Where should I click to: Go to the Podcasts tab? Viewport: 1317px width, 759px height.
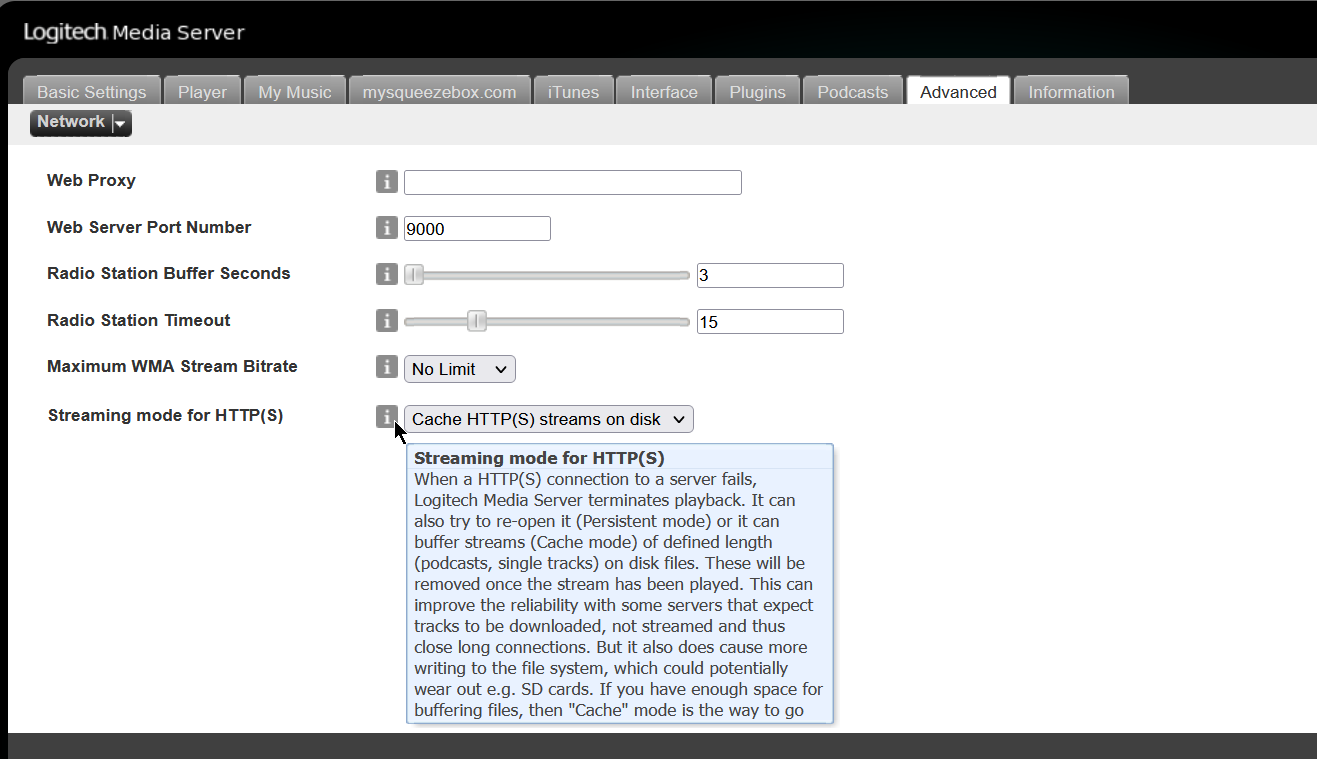853,91
